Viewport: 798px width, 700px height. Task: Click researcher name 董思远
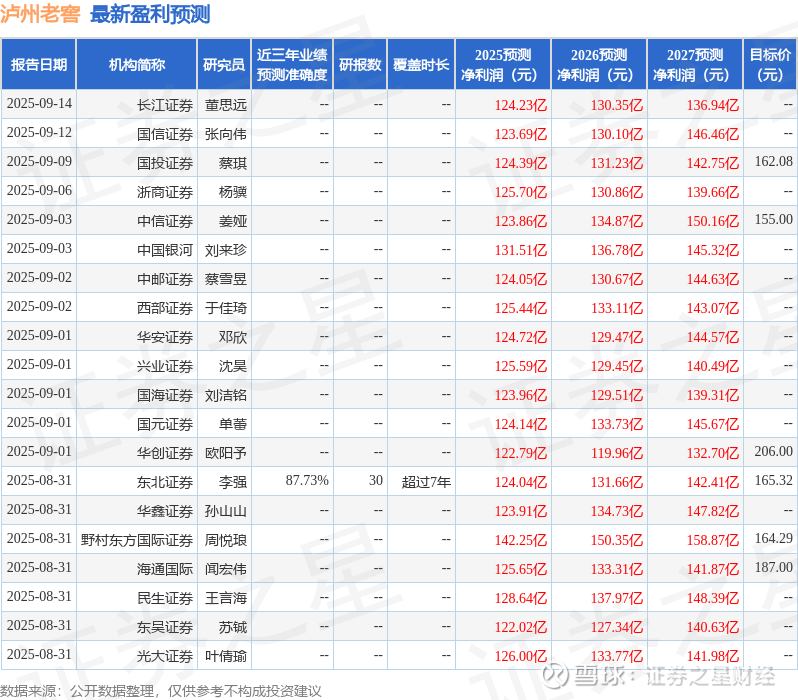(x=226, y=105)
